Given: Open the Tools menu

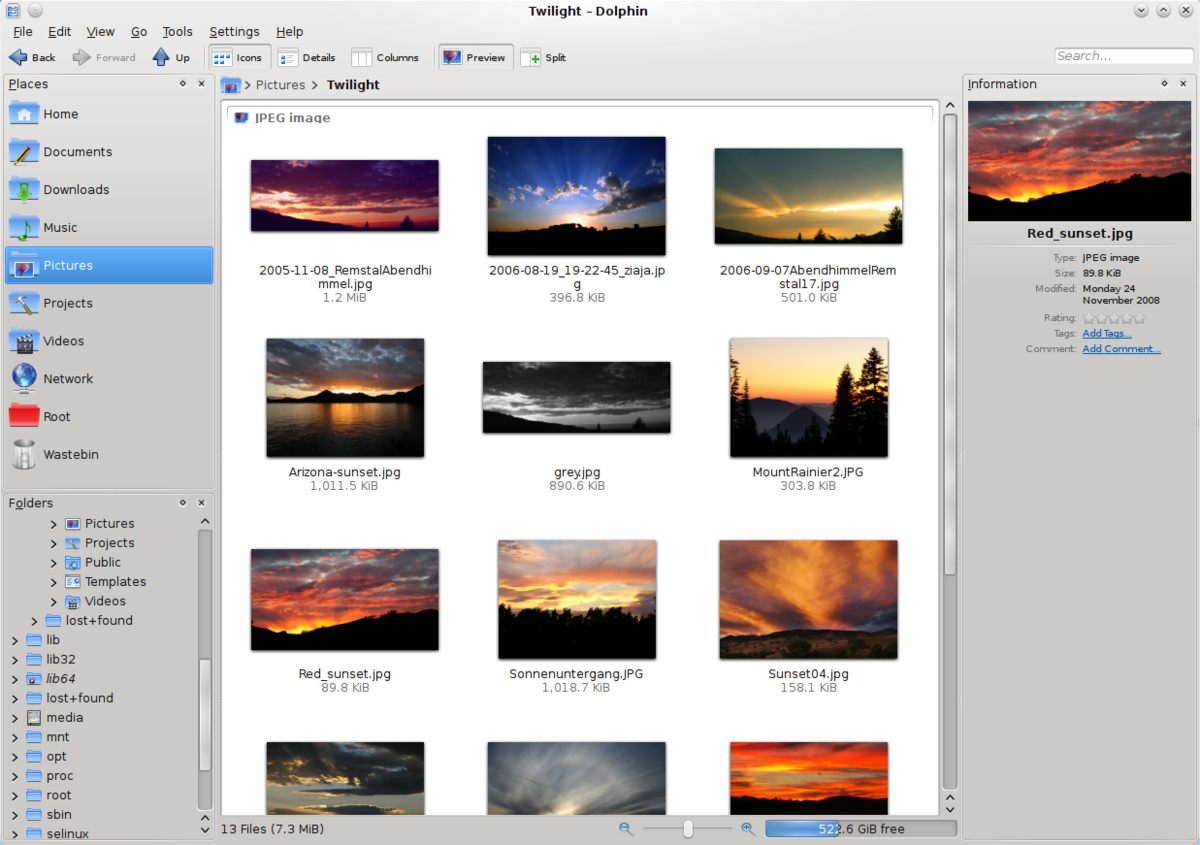Looking at the screenshot, I should pos(177,32).
